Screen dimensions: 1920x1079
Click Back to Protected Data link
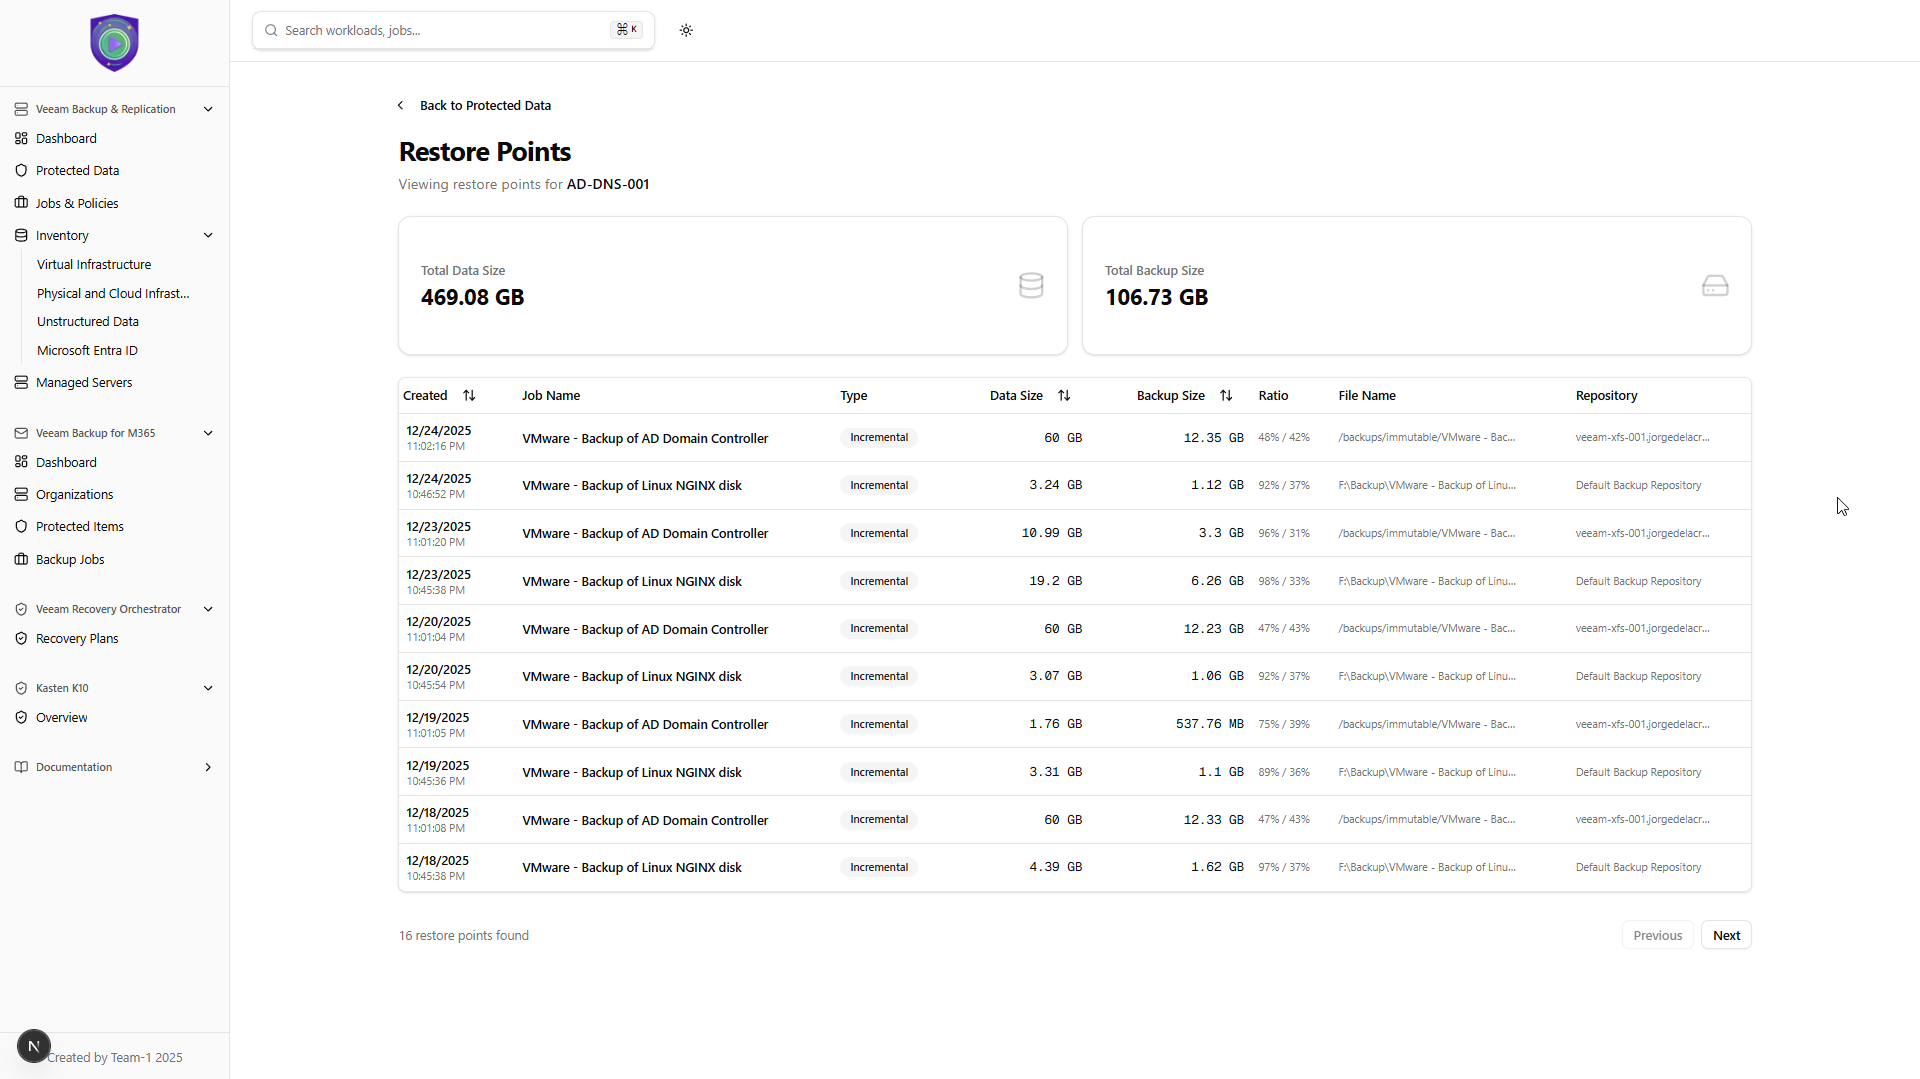(485, 105)
